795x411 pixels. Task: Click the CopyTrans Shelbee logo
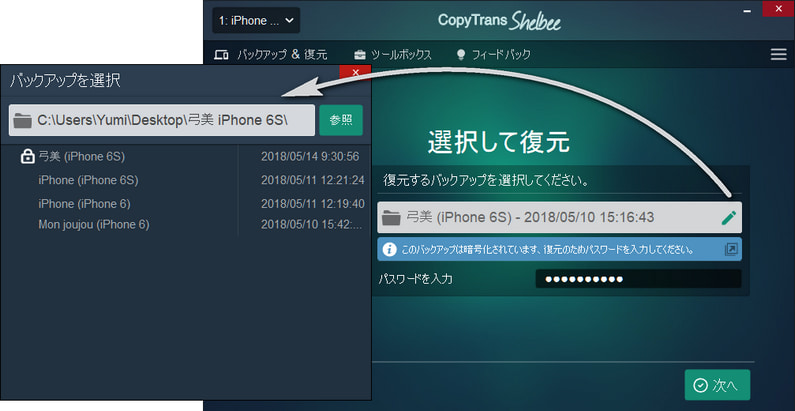[x=499, y=20]
